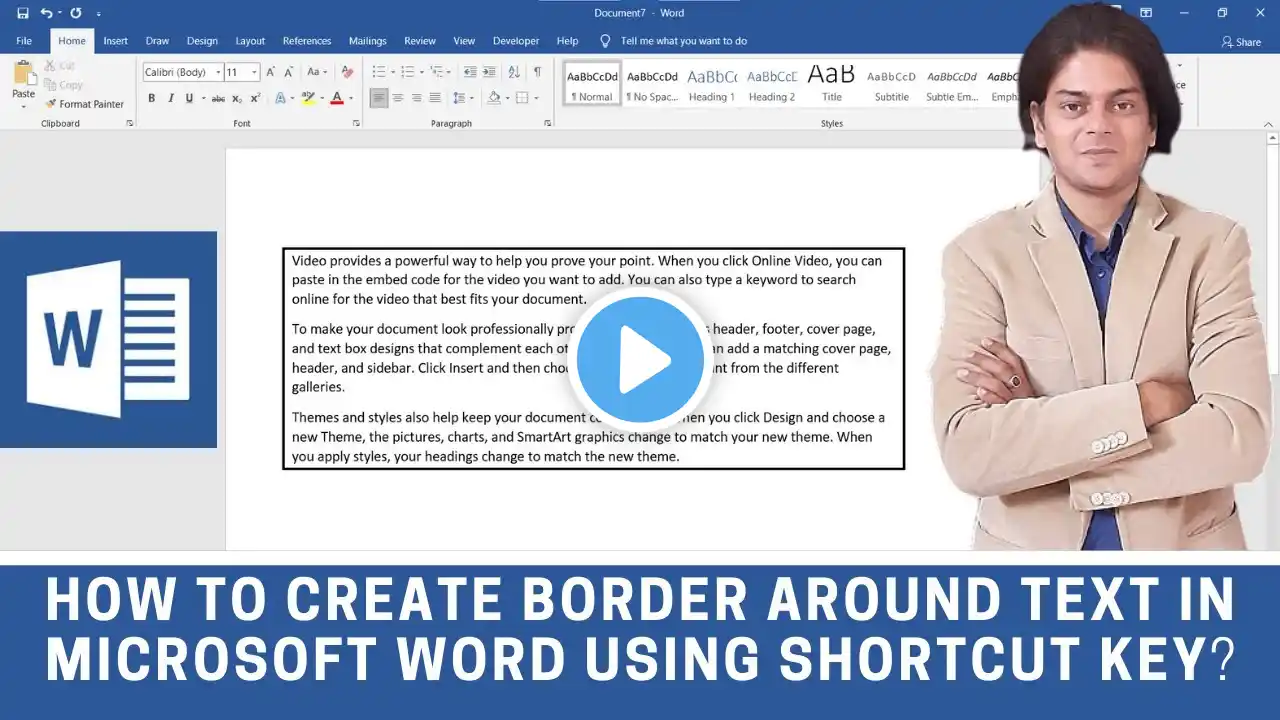Toggle Show/Hide paragraph marks
The height and width of the screenshot is (720, 1280).
[x=537, y=72]
